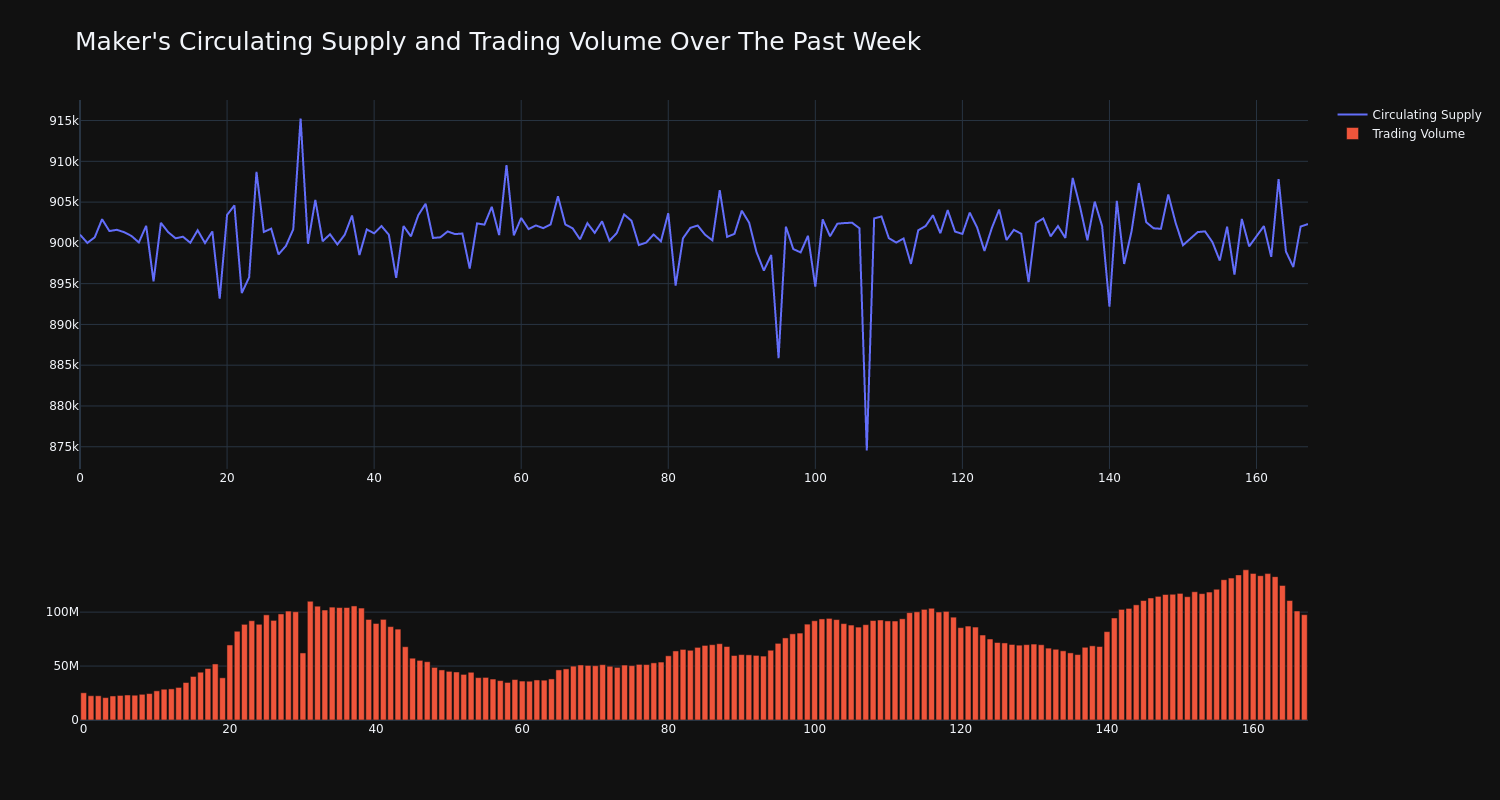
Task: Click the 910k y-axis label
Action: 64,162
